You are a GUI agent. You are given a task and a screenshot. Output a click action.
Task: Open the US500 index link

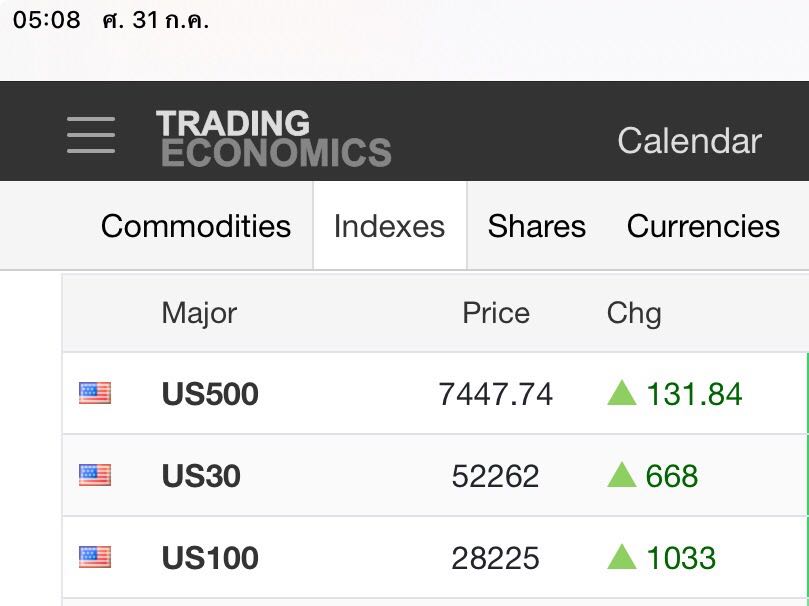click(x=210, y=394)
